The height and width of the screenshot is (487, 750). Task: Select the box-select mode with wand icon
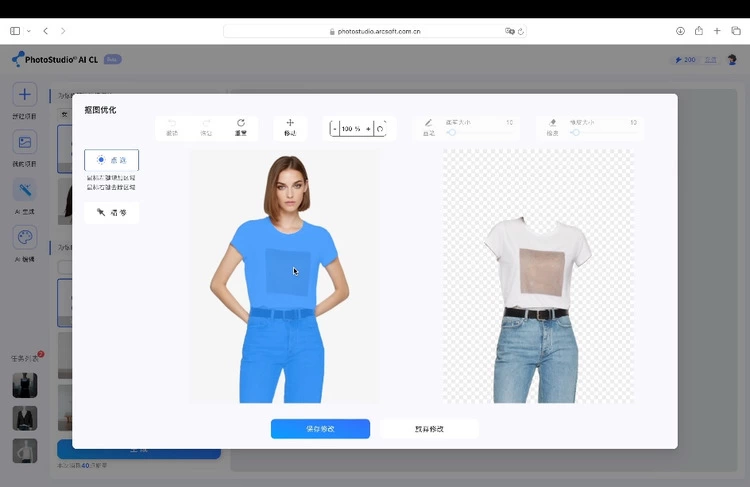coord(112,212)
